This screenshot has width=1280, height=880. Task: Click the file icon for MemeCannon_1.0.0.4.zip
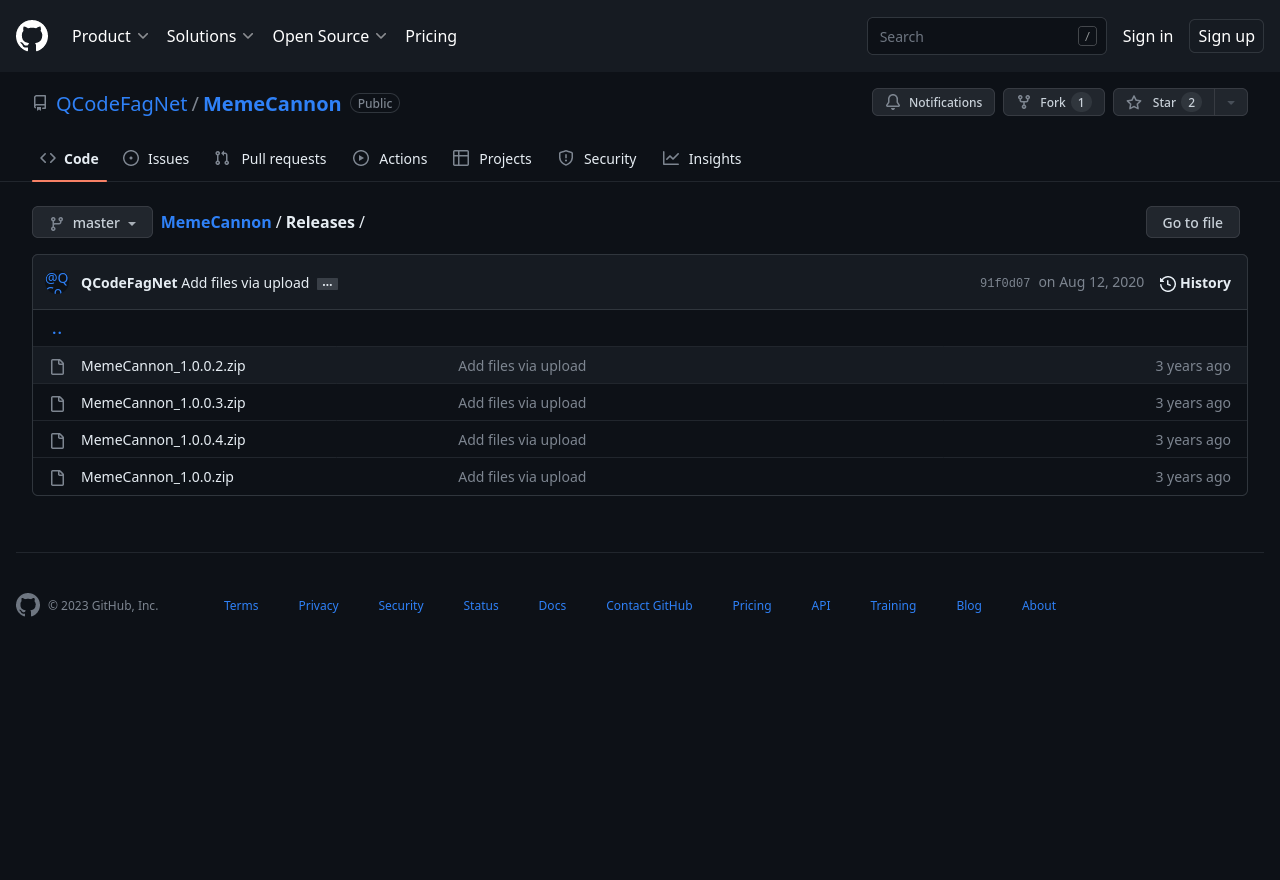click(x=58, y=440)
